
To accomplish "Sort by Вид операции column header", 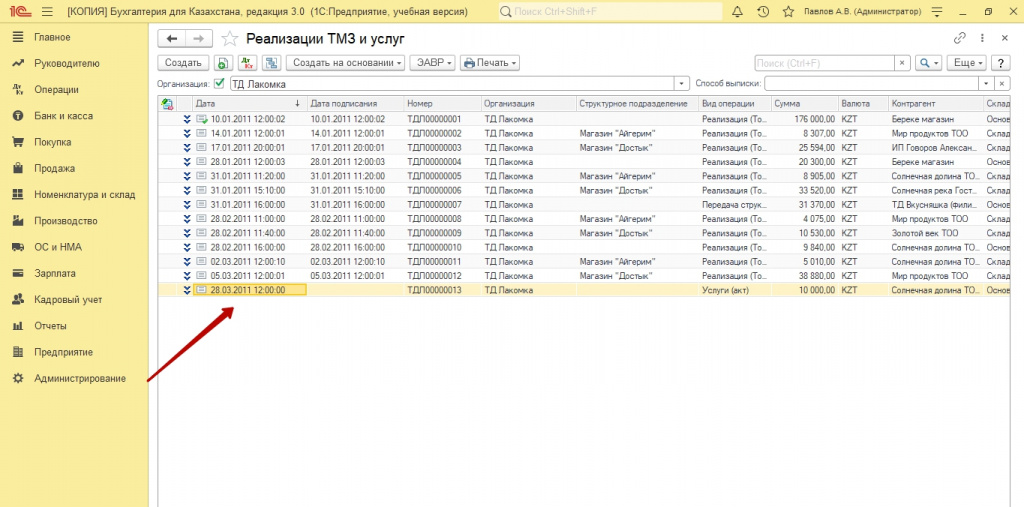I will (735, 103).
